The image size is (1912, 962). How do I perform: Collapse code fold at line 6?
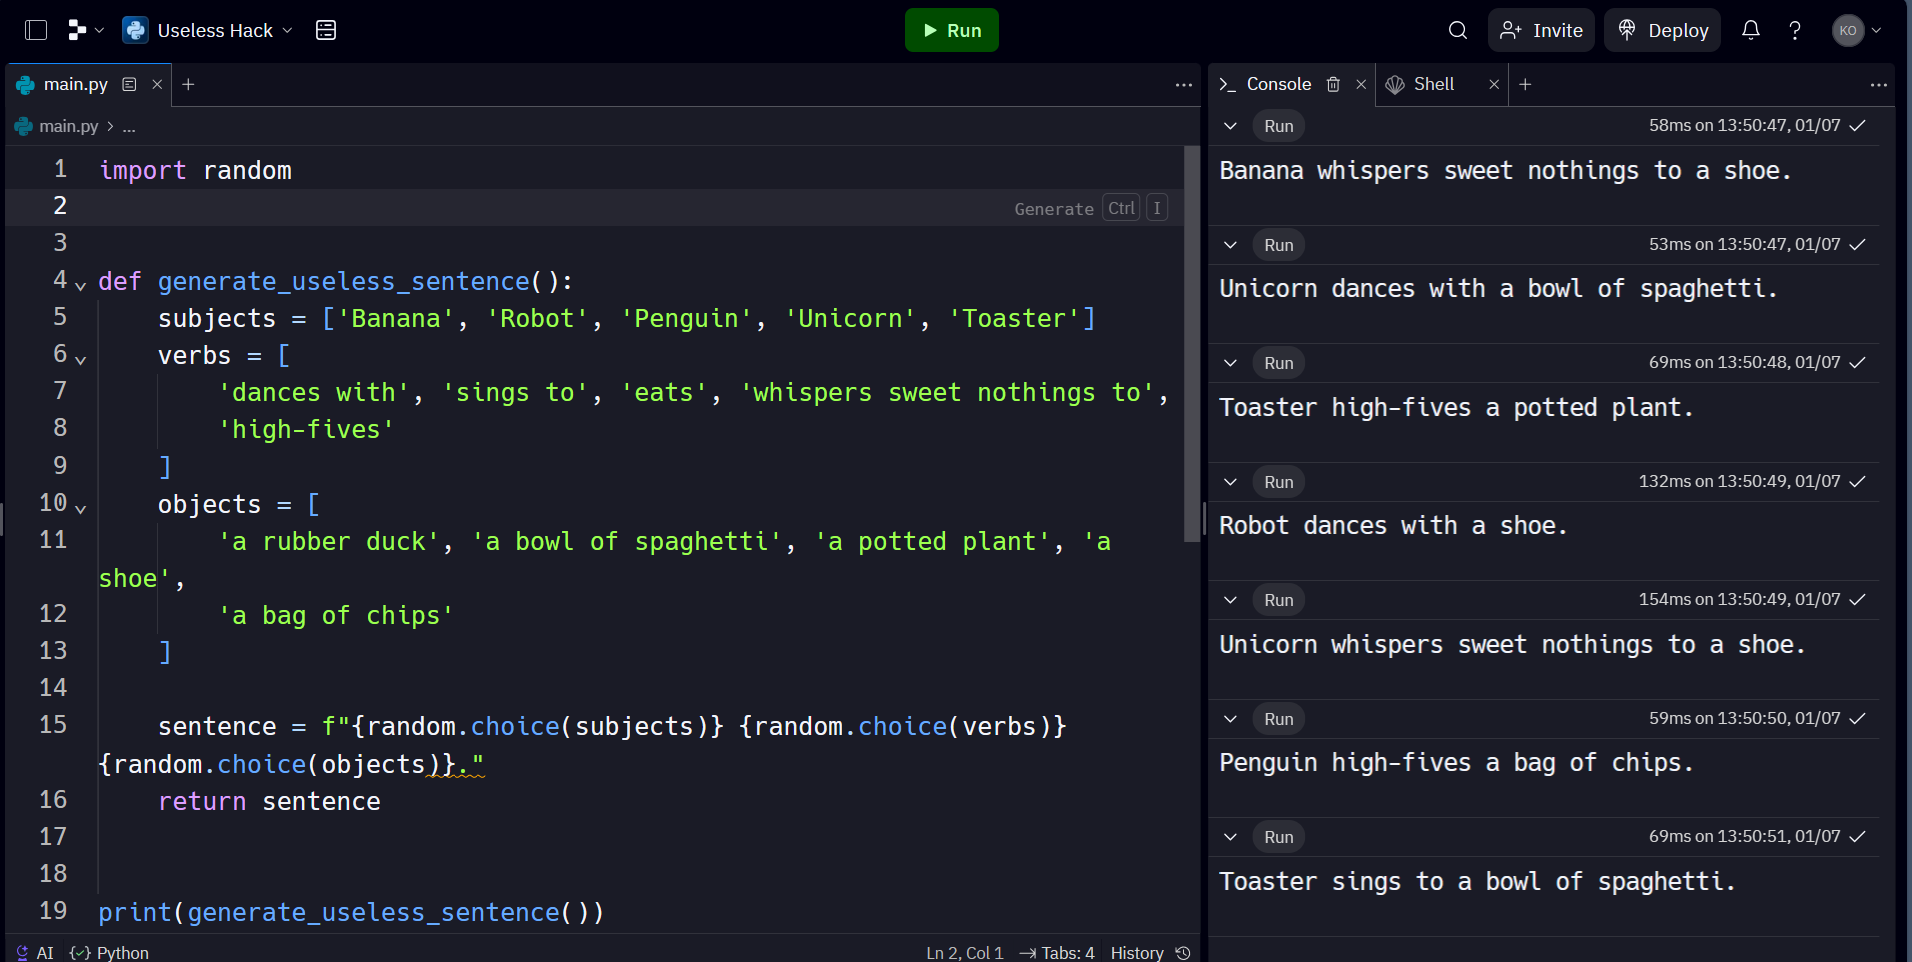click(81, 359)
